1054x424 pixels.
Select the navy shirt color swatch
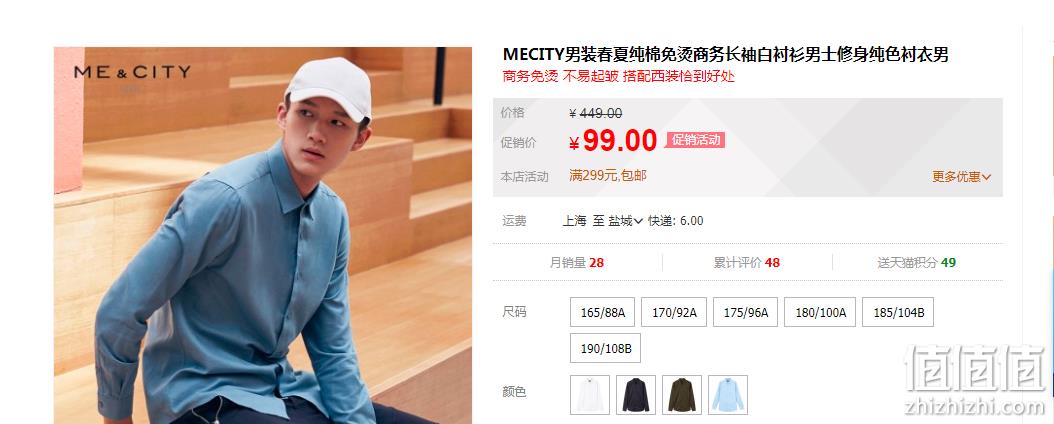(636, 394)
